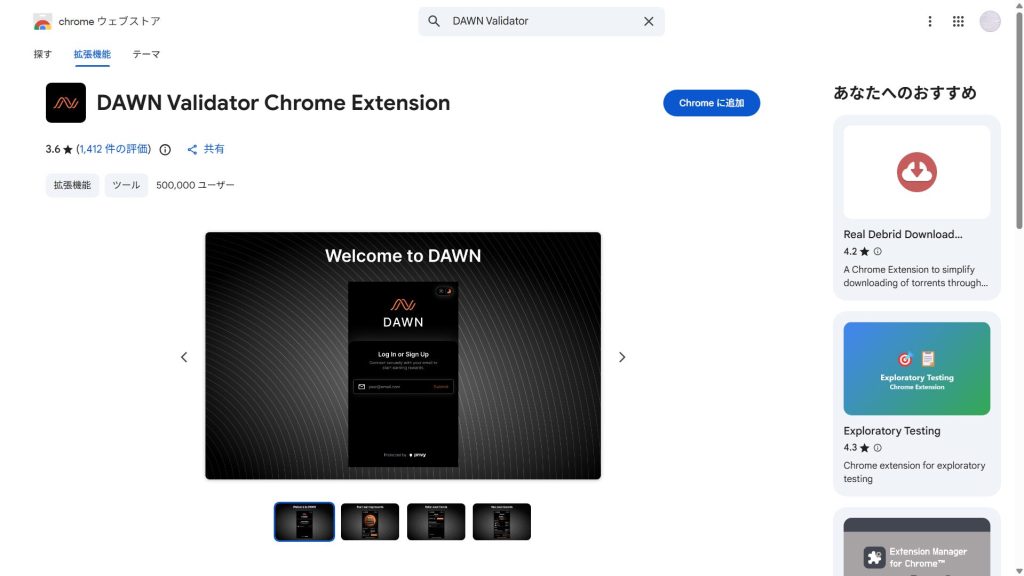Select the first screenshot thumbnail

304,521
